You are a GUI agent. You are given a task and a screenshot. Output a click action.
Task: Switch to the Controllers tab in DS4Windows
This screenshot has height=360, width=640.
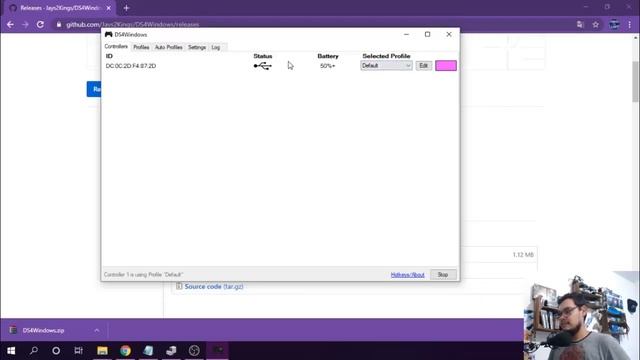[116, 47]
